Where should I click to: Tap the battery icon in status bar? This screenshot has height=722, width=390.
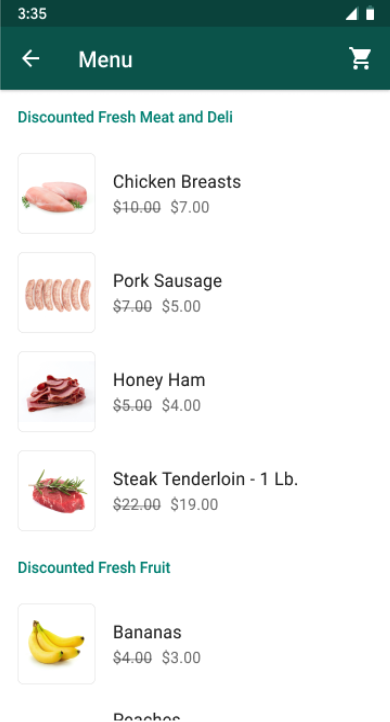click(x=370, y=13)
